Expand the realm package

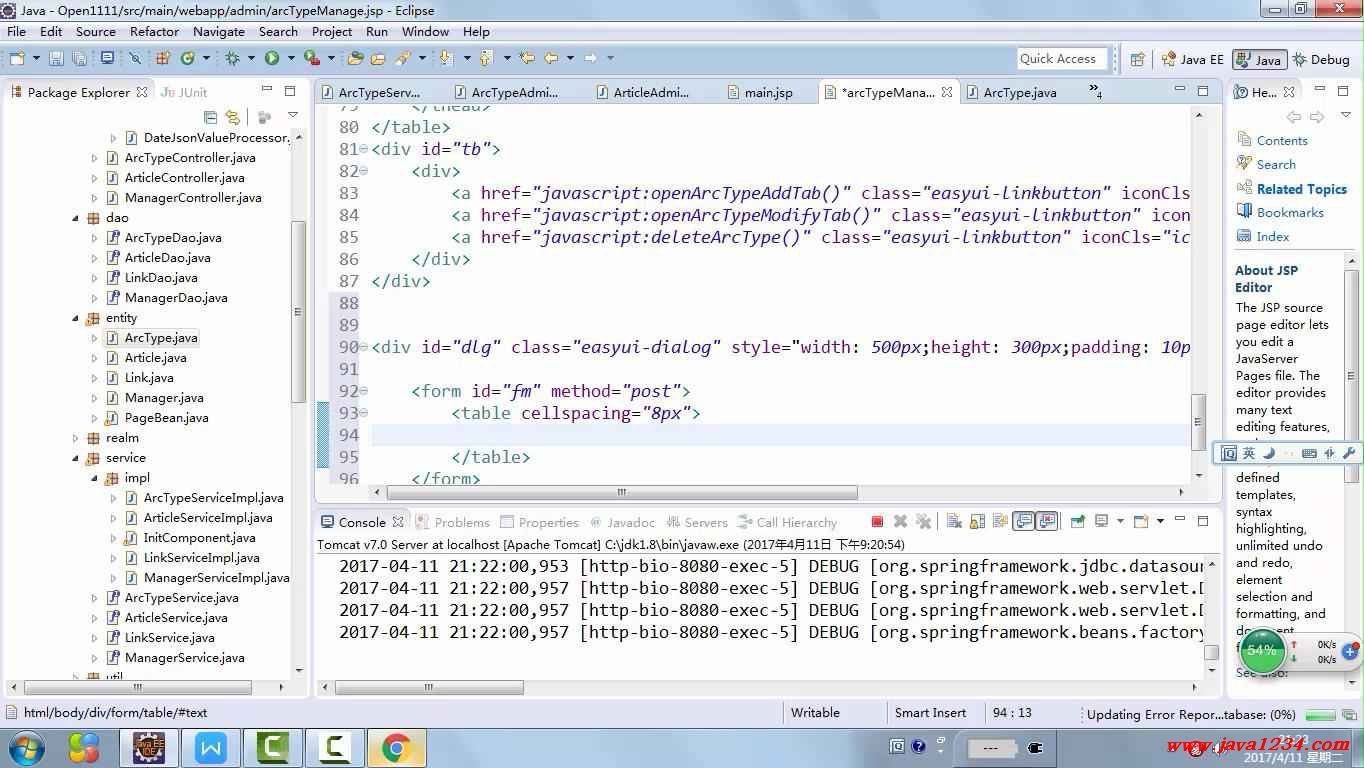point(76,438)
